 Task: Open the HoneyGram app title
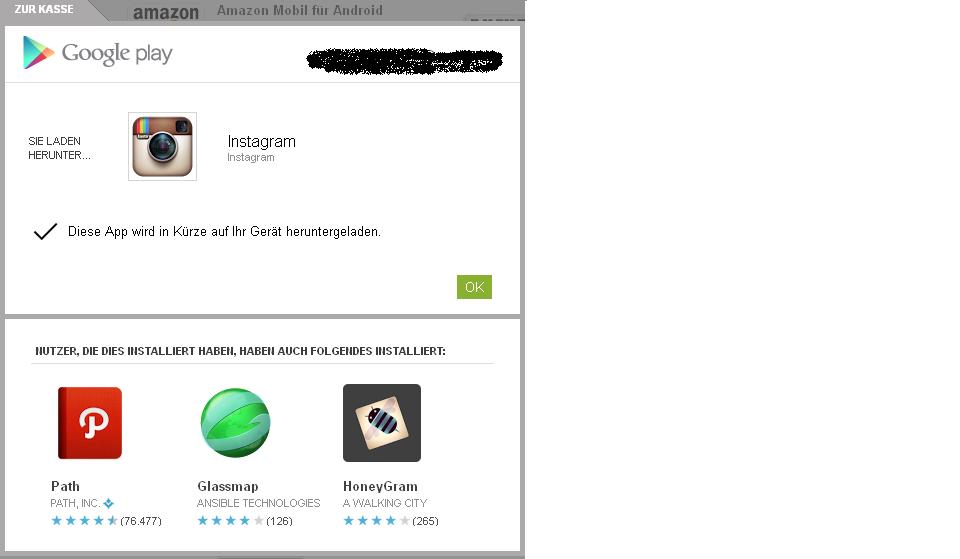click(380, 486)
